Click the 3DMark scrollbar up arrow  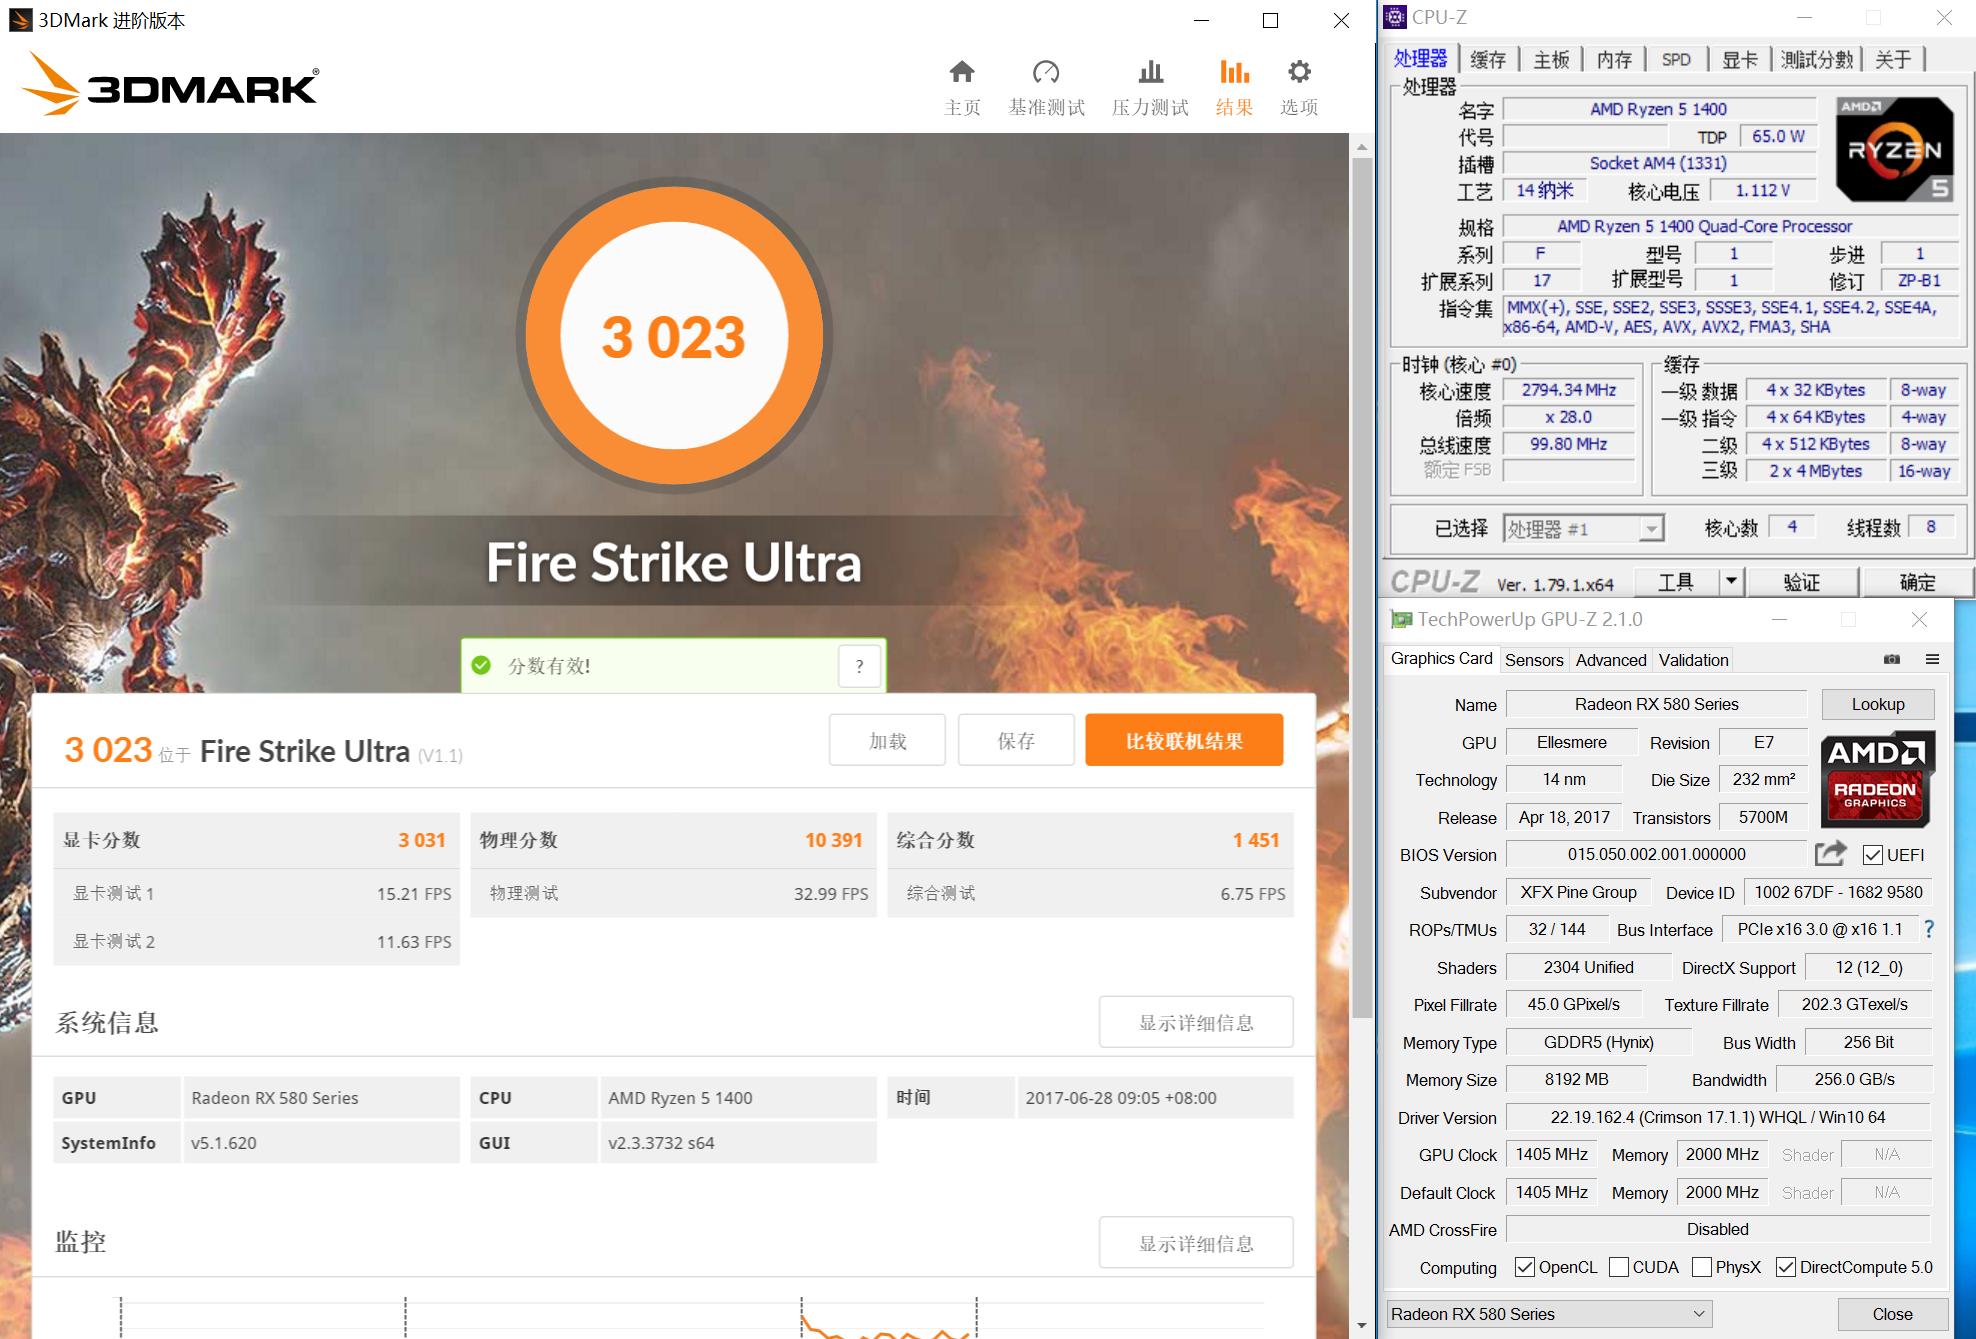point(1361,147)
